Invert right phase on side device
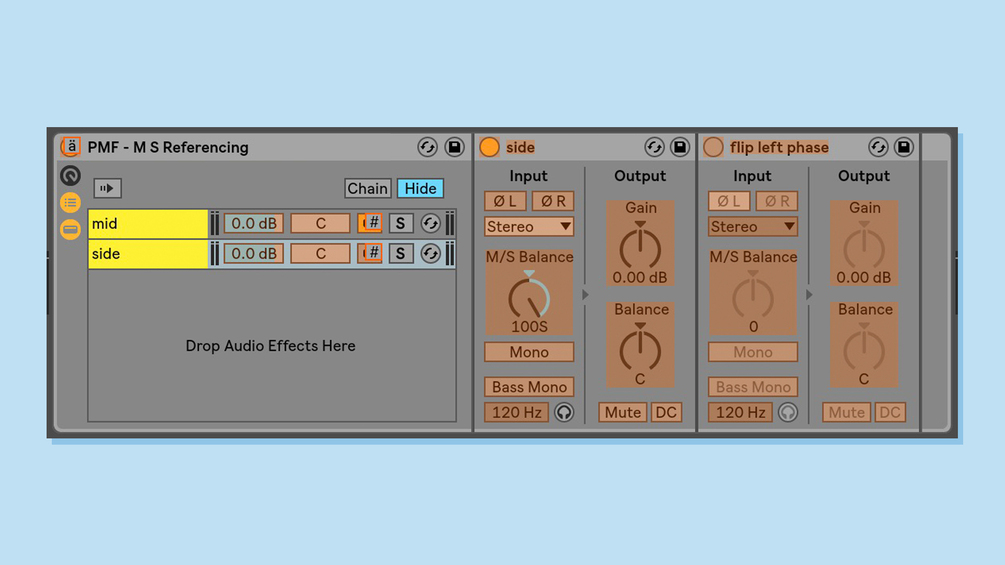Viewport: 1005px width, 565px height. click(553, 201)
